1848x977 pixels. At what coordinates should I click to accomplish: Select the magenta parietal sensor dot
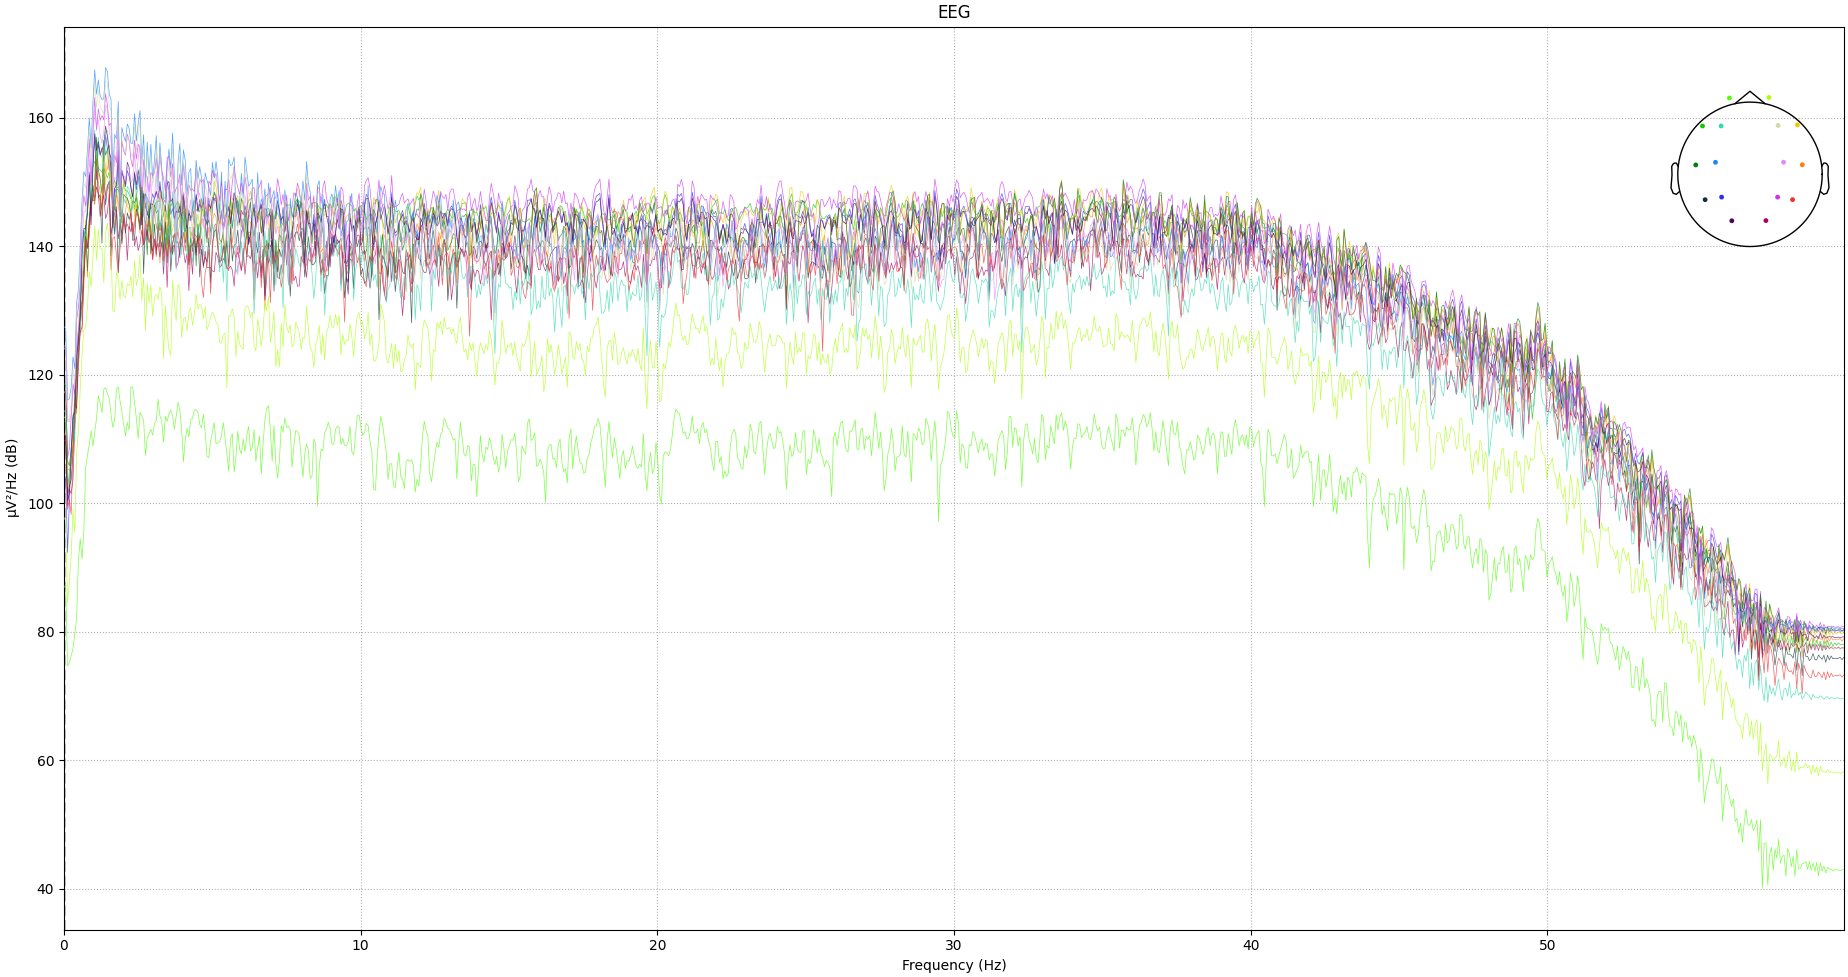coord(1778,197)
